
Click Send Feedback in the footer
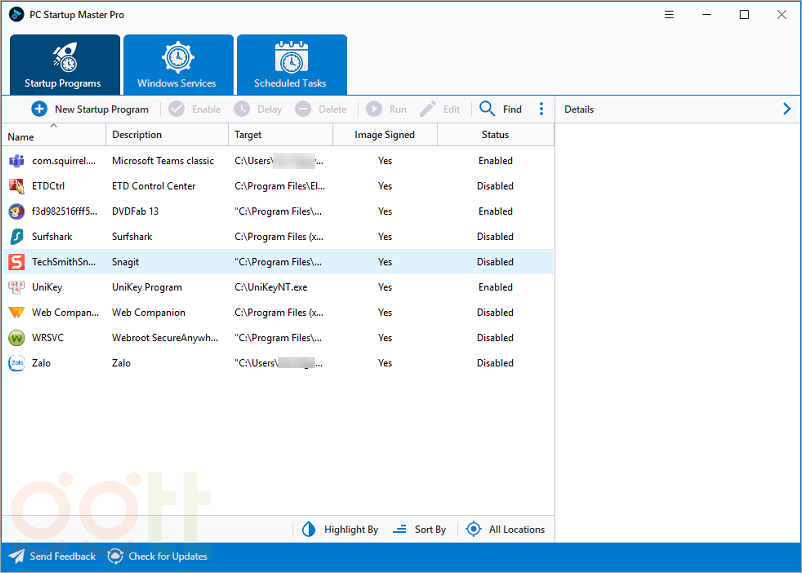[x=53, y=556]
